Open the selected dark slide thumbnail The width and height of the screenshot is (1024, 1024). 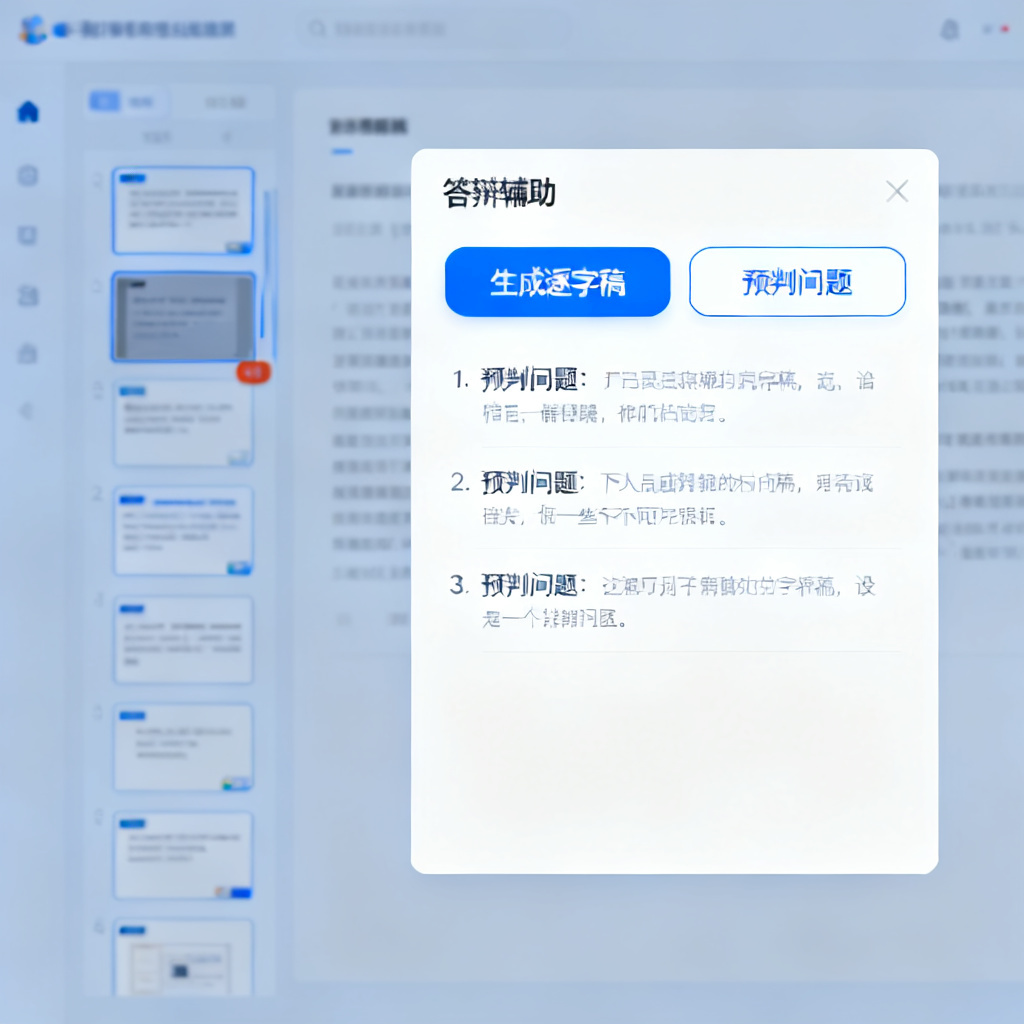tap(183, 317)
